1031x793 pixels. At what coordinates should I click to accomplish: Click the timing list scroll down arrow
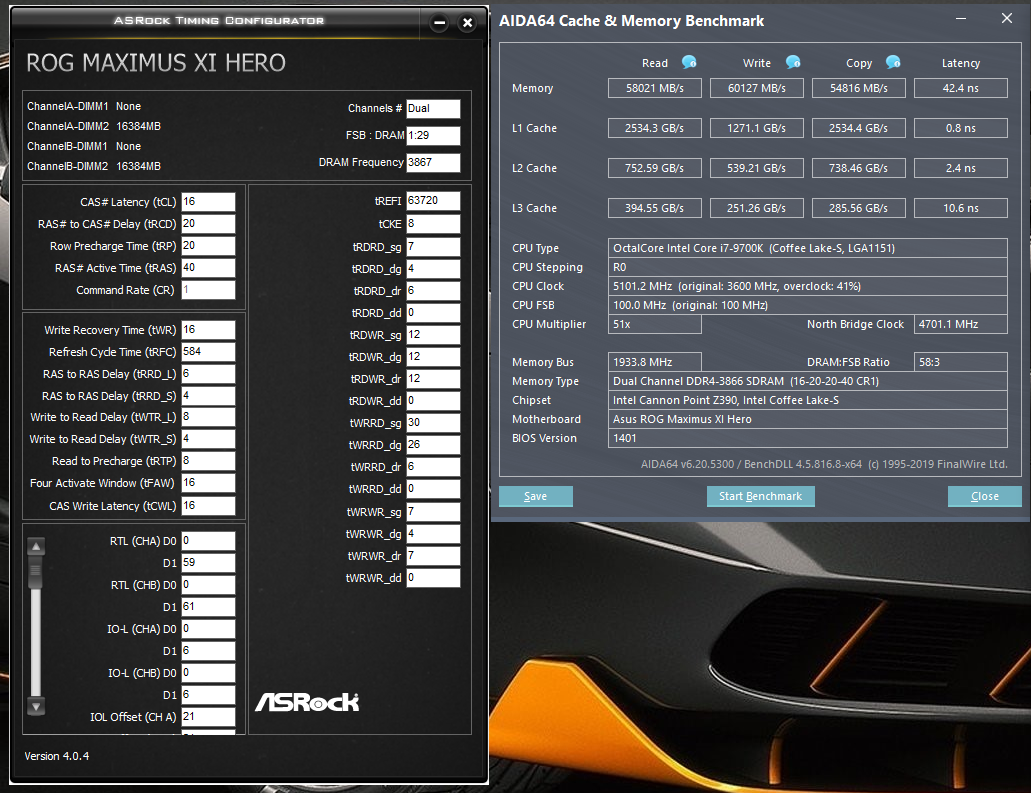click(x=36, y=707)
